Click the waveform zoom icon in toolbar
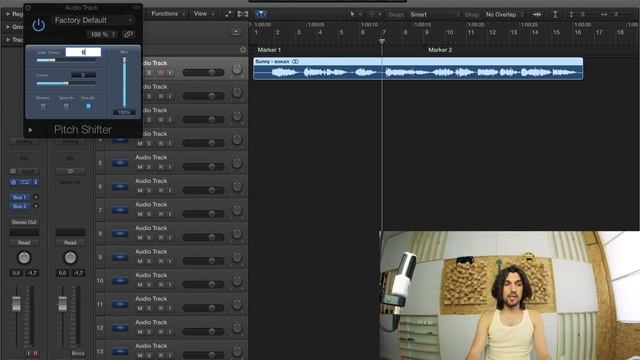 pyautogui.click(x=537, y=14)
